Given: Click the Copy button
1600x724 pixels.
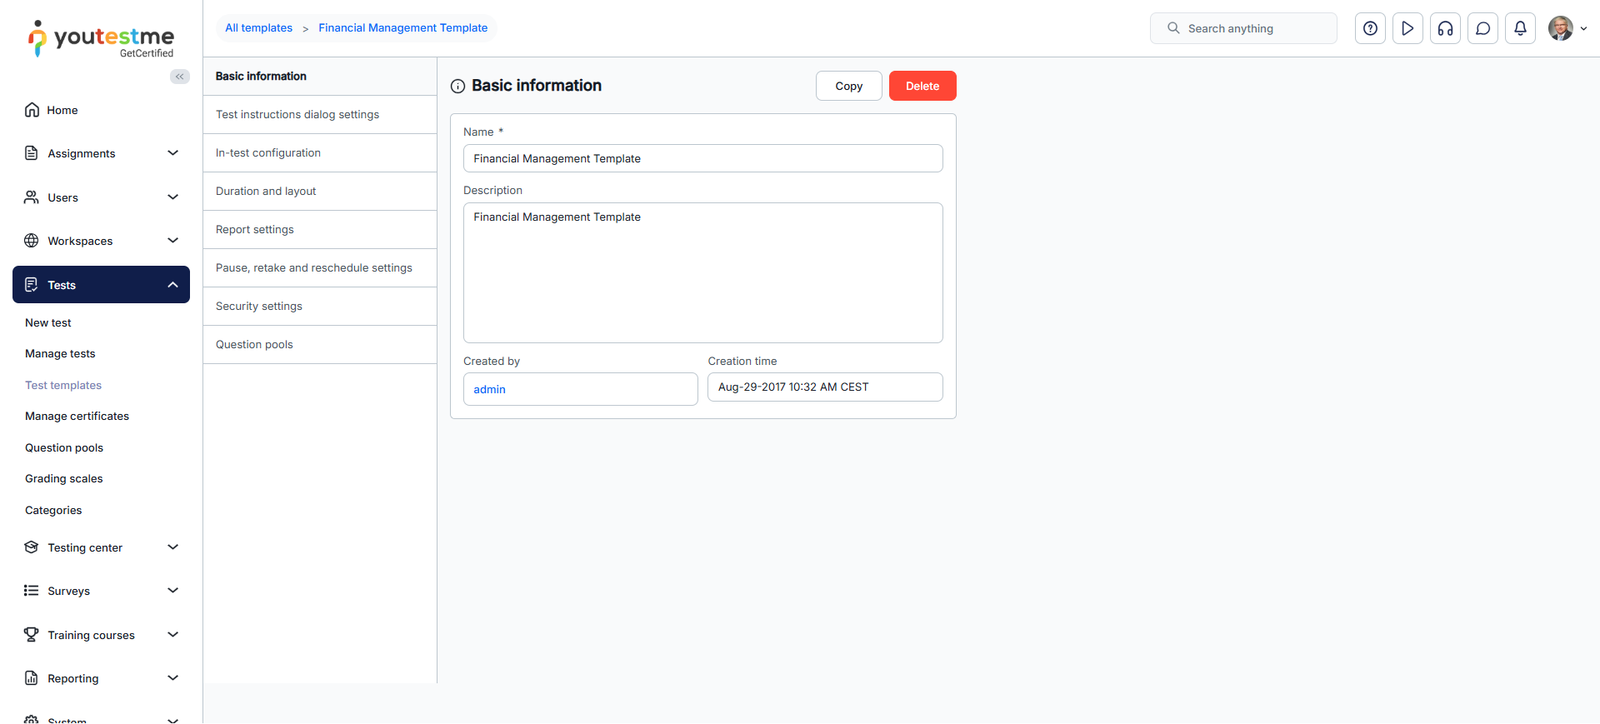Looking at the screenshot, I should click(x=848, y=86).
